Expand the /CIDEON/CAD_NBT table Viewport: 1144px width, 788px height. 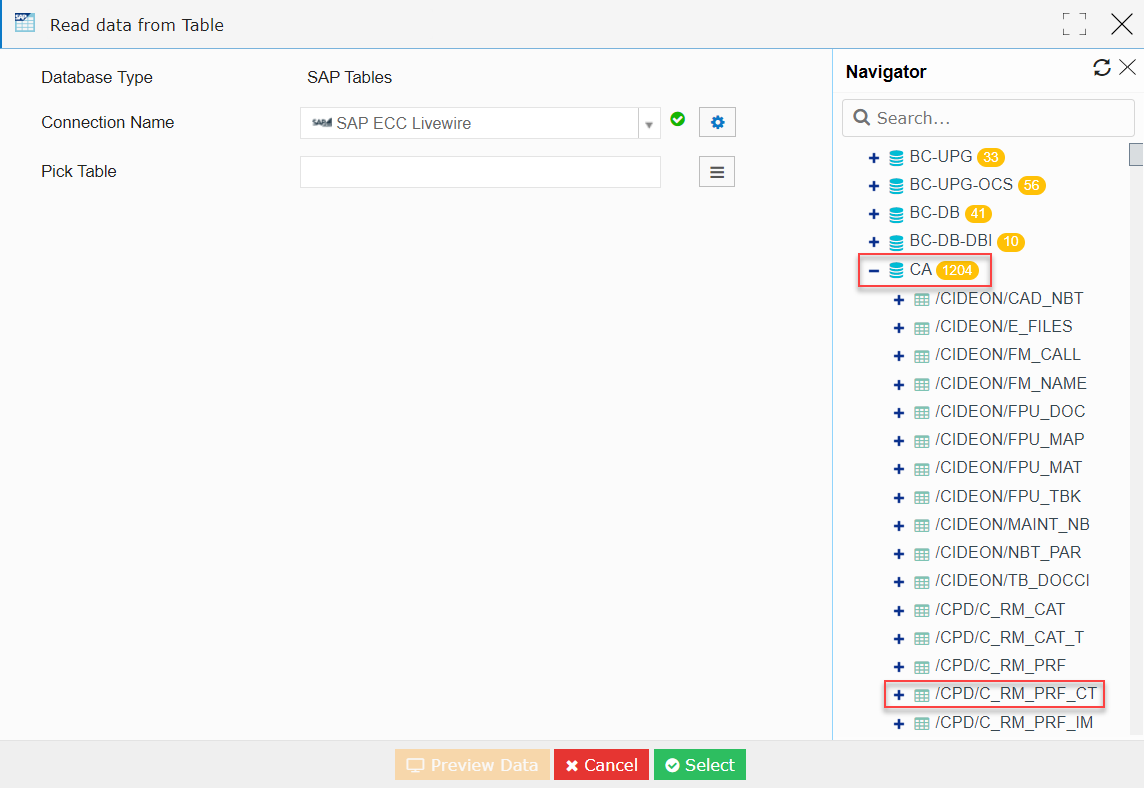899,300
